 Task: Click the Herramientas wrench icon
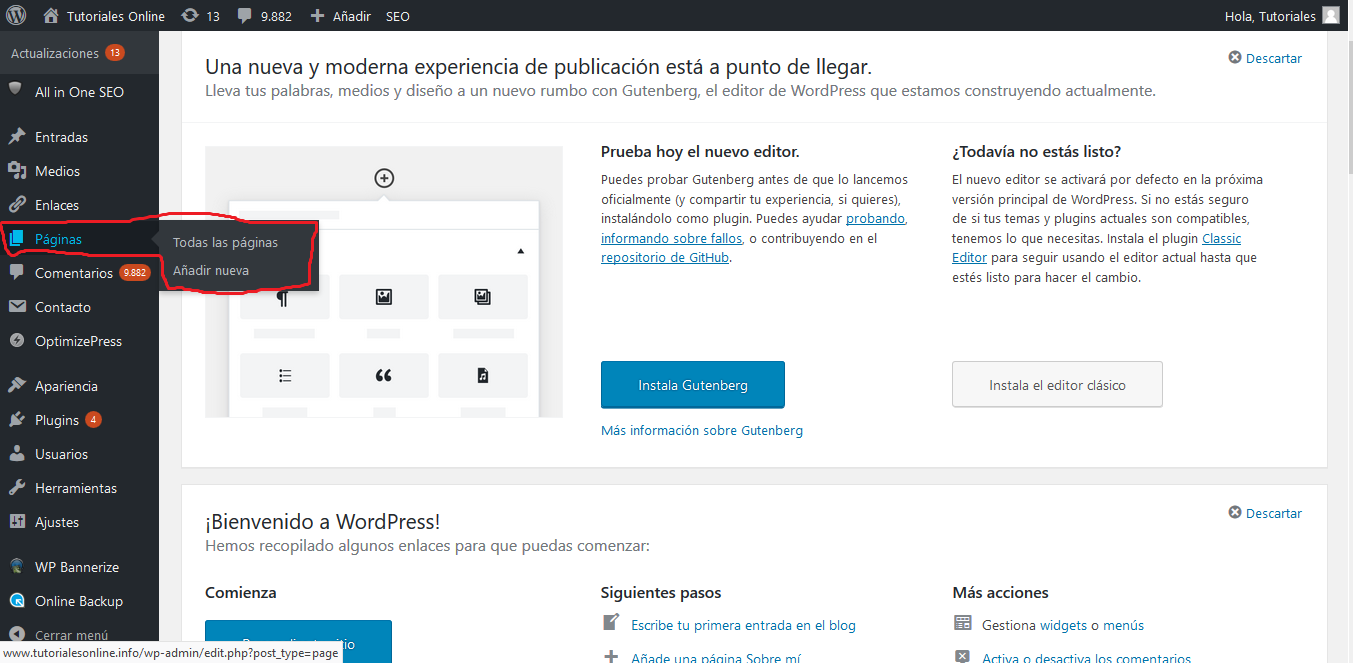(x=17, y=488)
